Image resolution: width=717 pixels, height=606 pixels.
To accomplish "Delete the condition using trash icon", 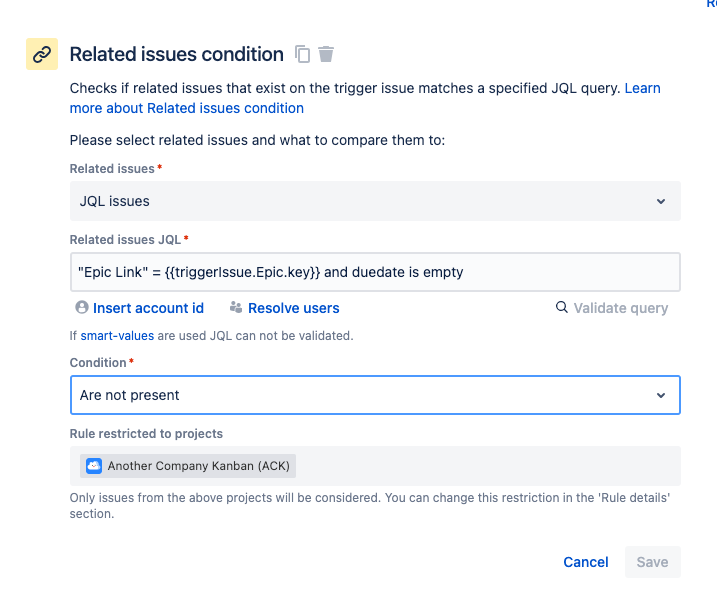I will pyautogui.click(x=326, y=54).
